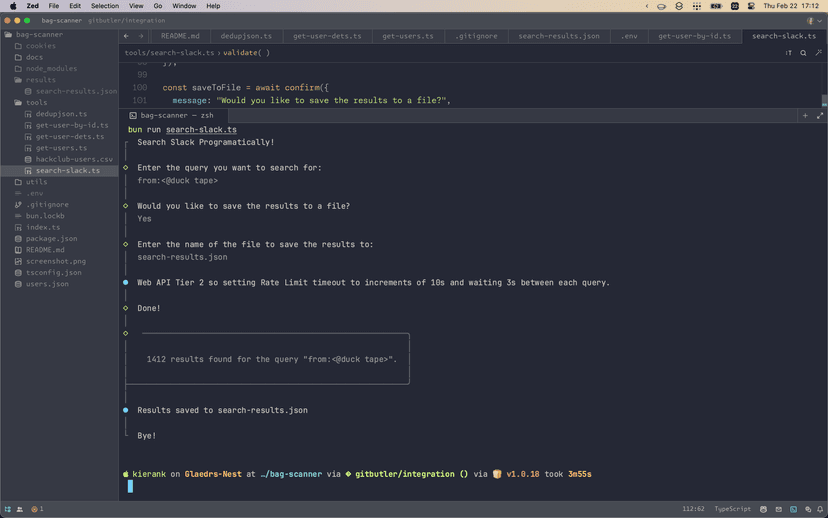
Task: Go forward using the right arrow
Action: pos(140,36)
